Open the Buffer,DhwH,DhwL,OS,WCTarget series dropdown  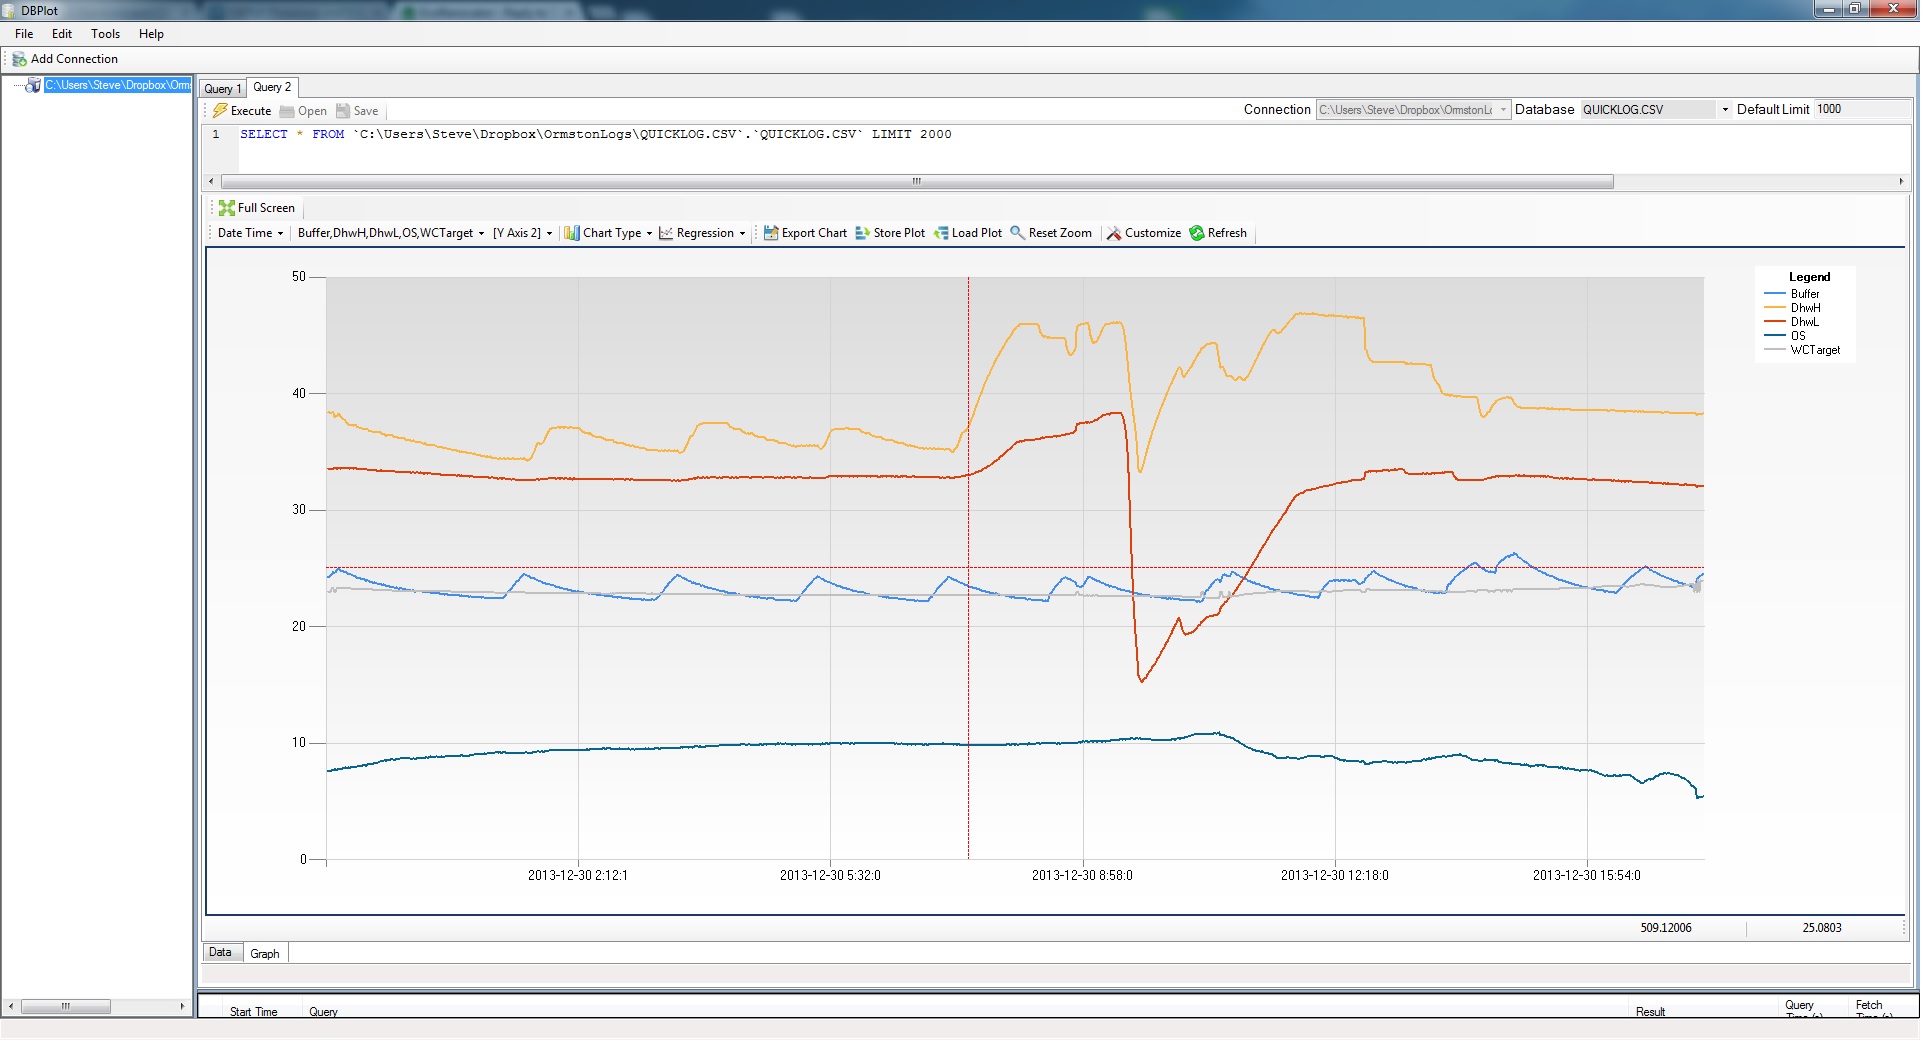point(391,233)
